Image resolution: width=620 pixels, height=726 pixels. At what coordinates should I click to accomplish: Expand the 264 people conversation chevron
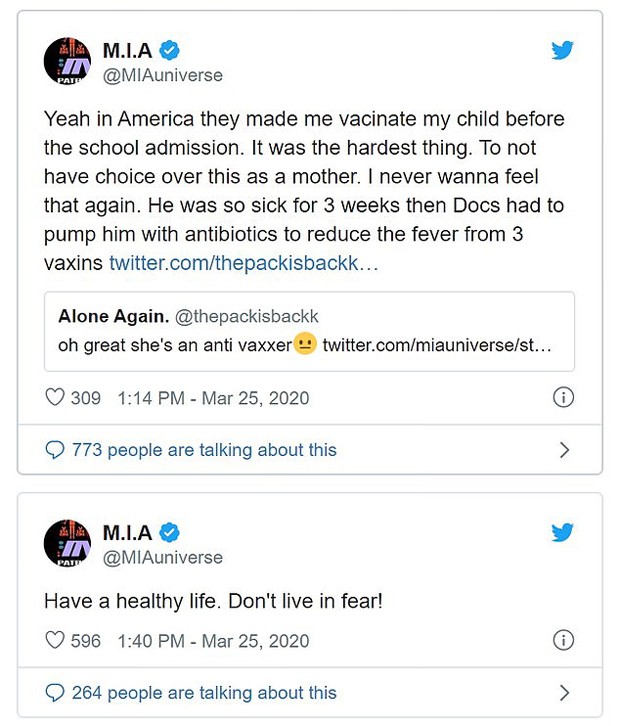click(564, 693)
